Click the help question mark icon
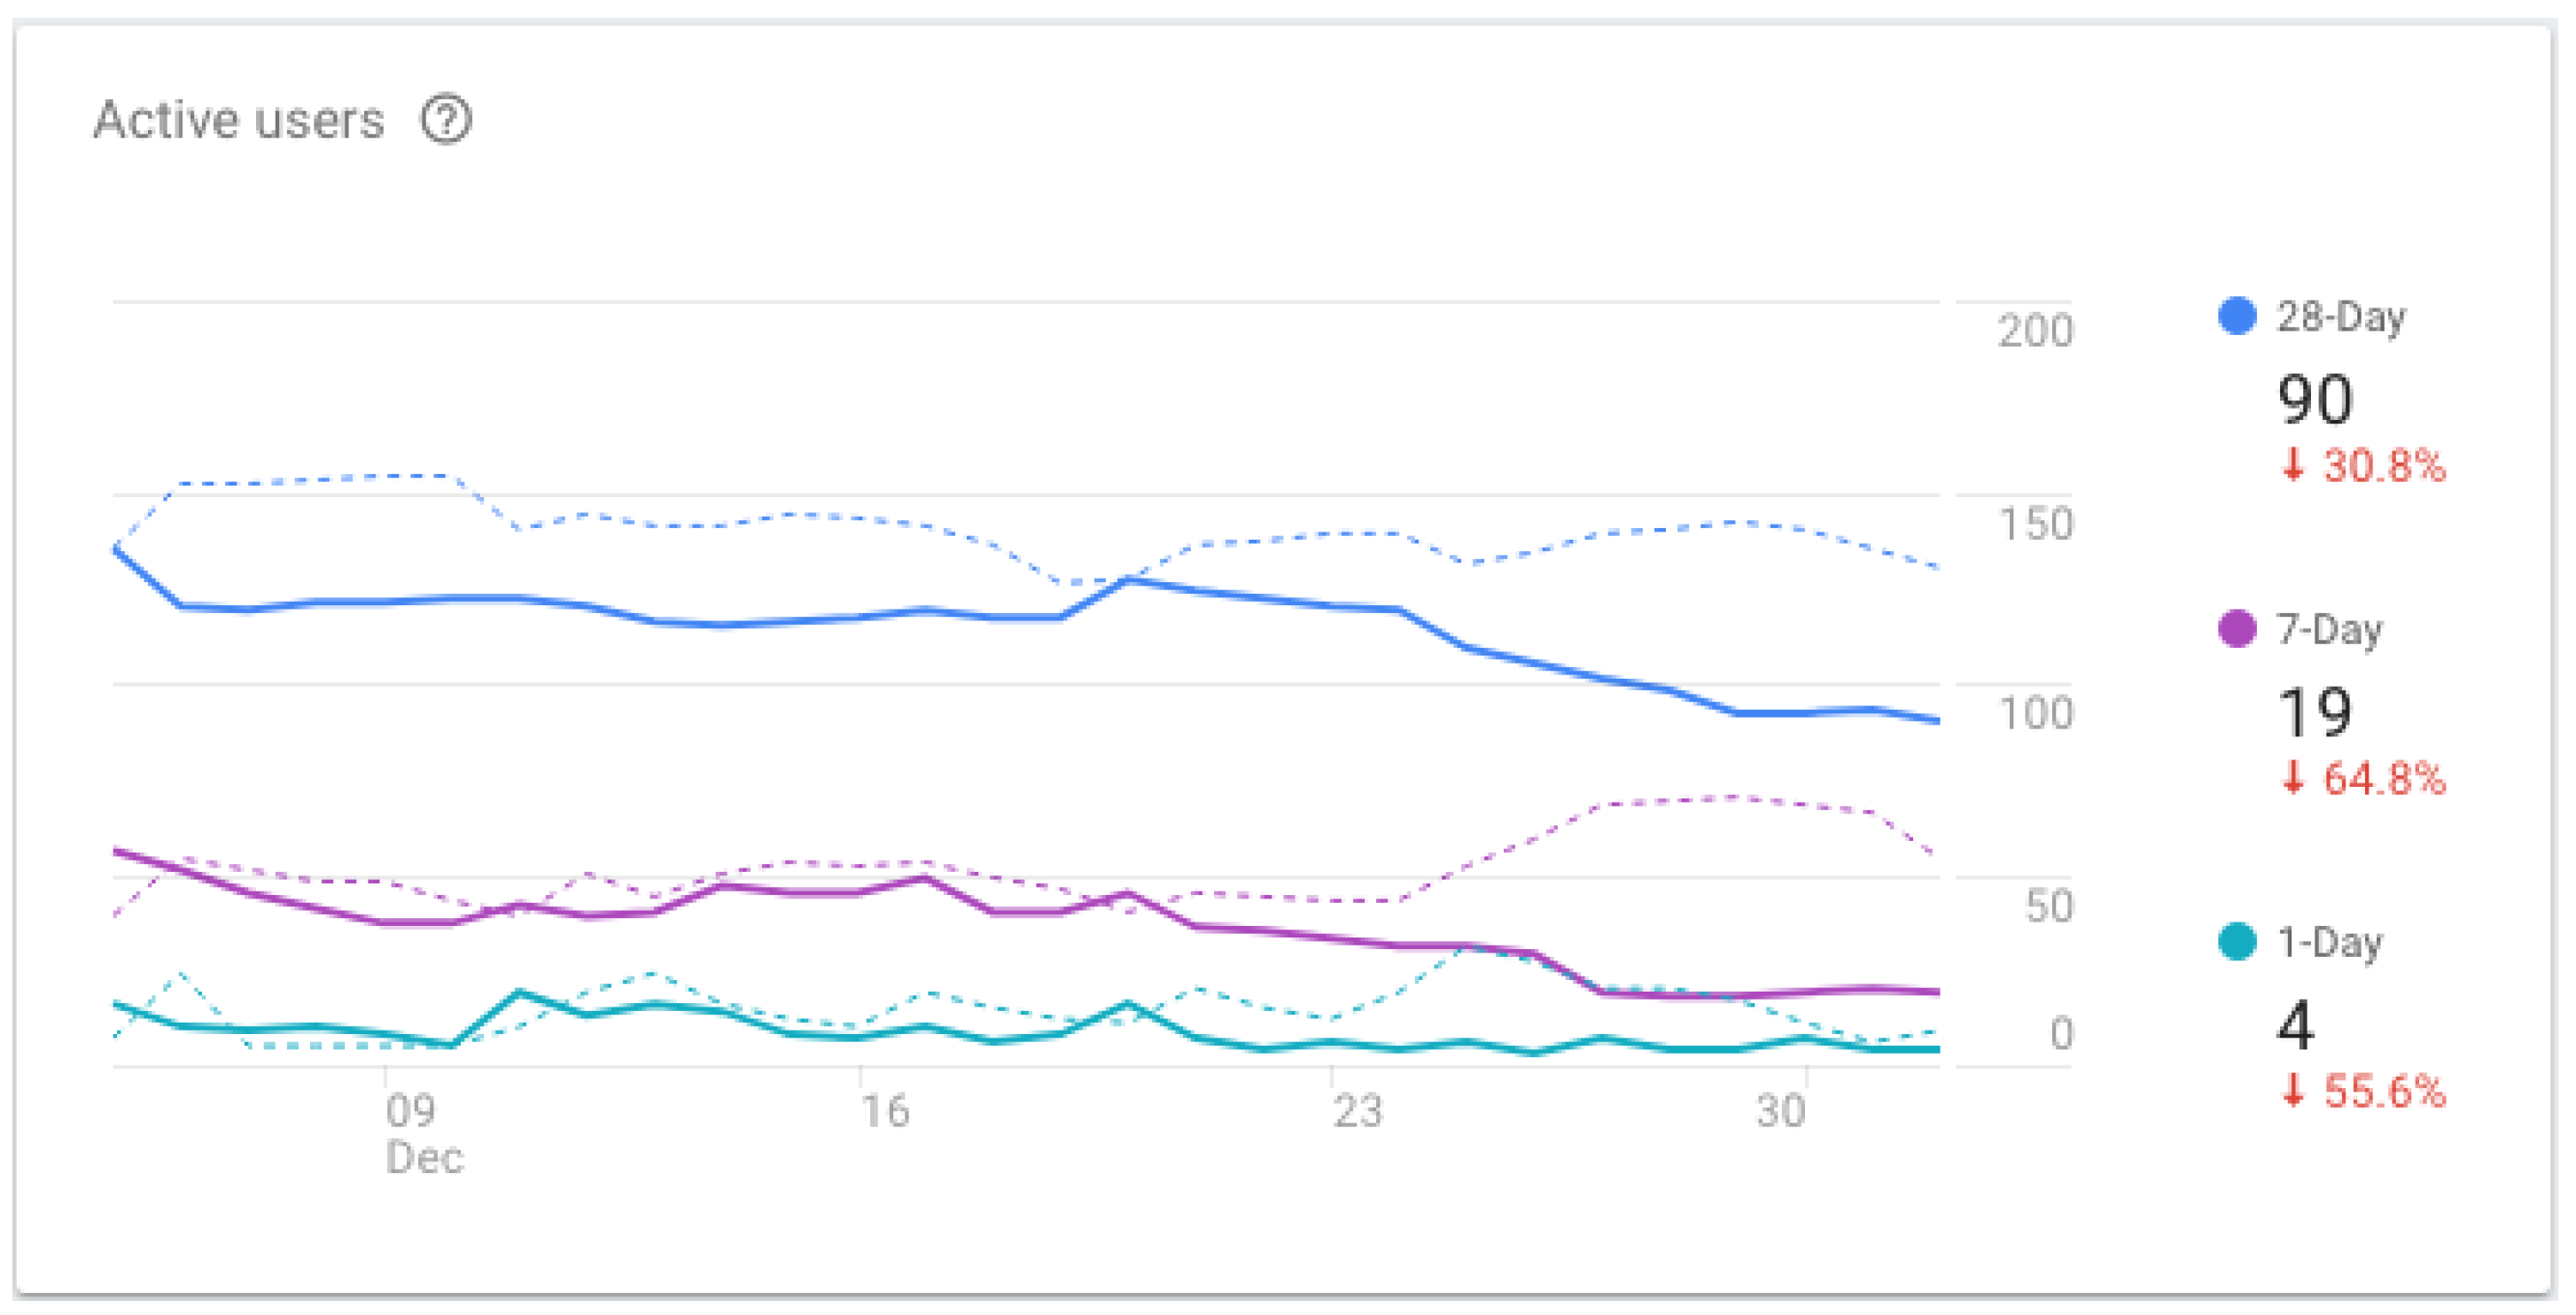The width and height of the screenshot is (2576, 1315). 445,120
